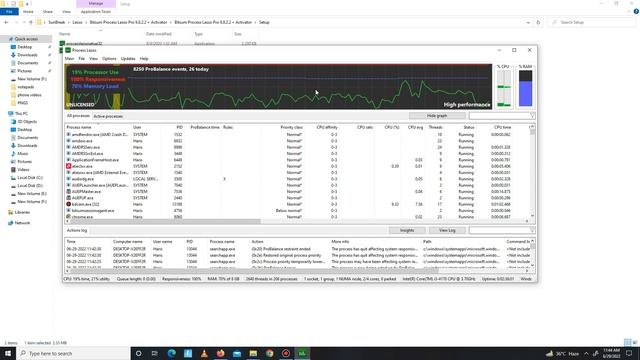Viewport: 640px width, 360px height.
Task: Click the Search Setup box in Explorer
Action: (592, 22)
